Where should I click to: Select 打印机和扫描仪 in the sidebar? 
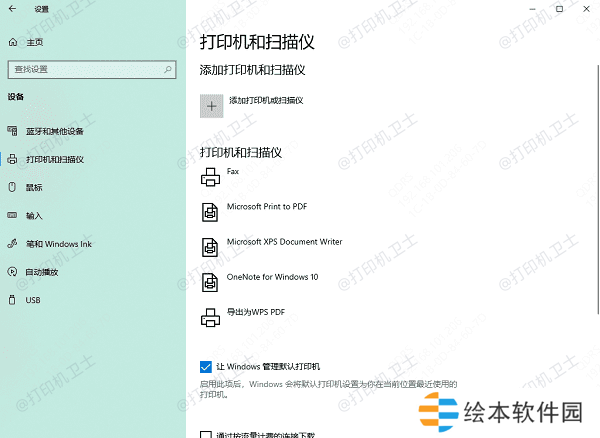coord(54,159)
